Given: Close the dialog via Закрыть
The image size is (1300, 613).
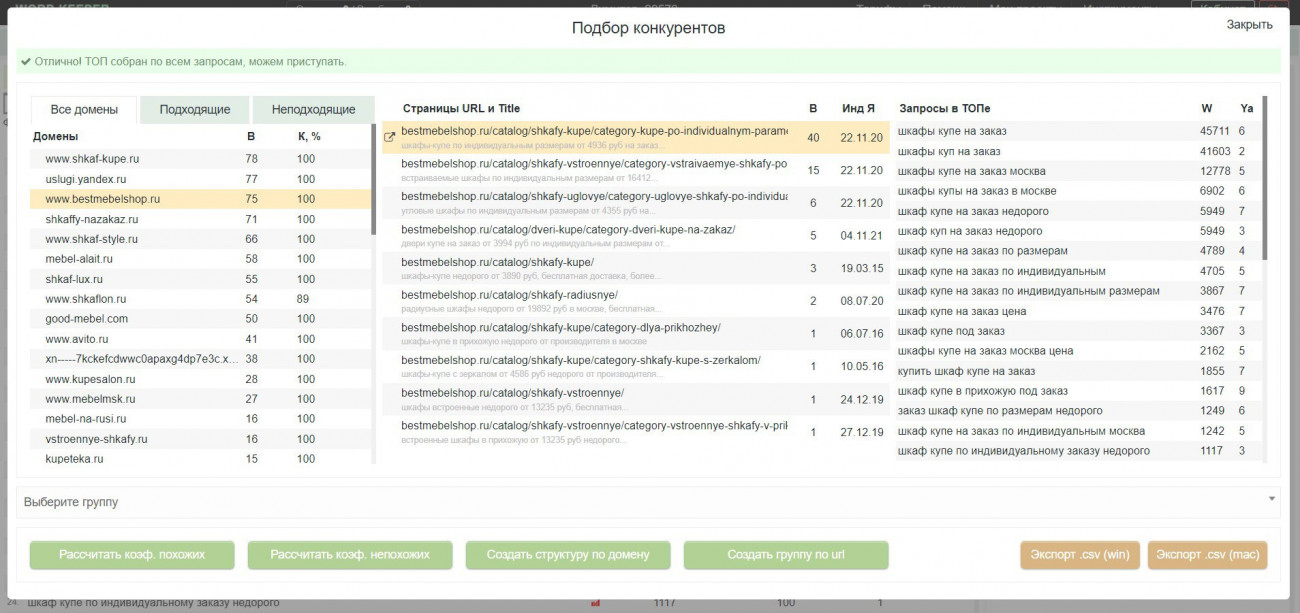Looking at the screenshot, I should [x=1249, y=25].
